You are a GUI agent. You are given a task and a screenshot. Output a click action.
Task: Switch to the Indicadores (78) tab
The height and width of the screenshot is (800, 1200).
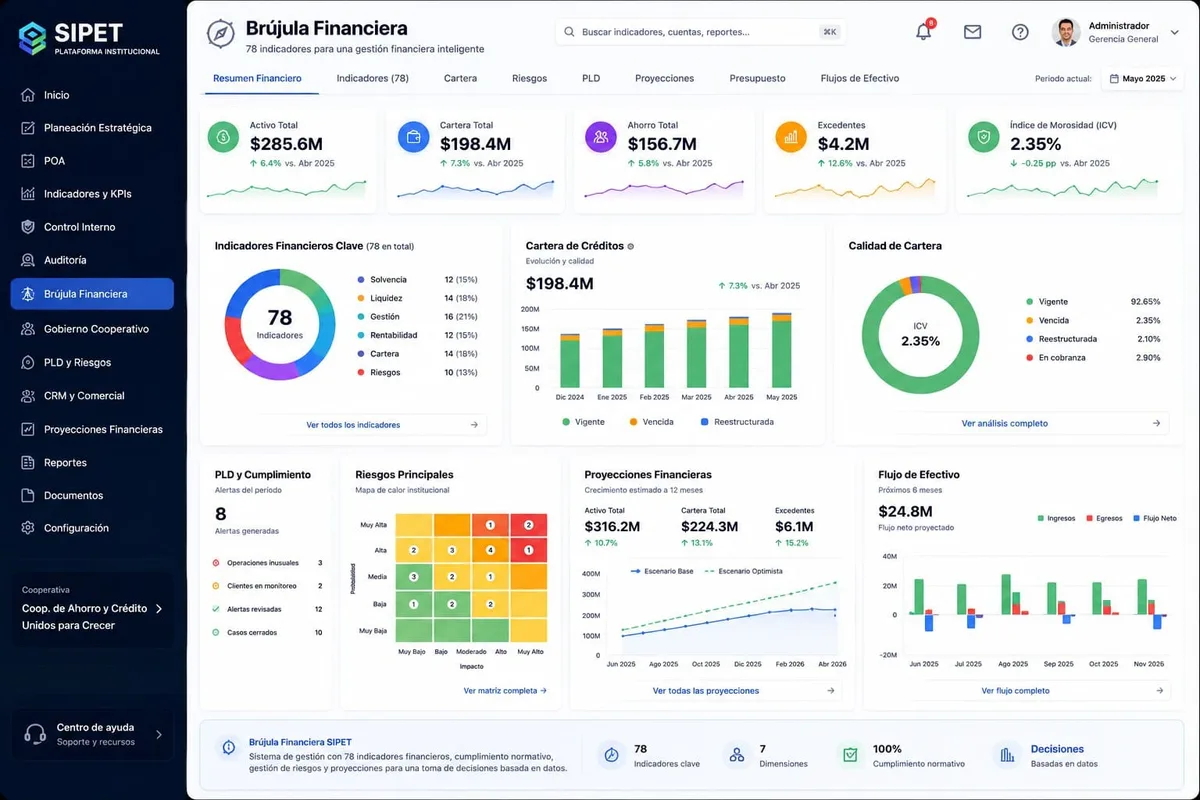pos(372,78)
